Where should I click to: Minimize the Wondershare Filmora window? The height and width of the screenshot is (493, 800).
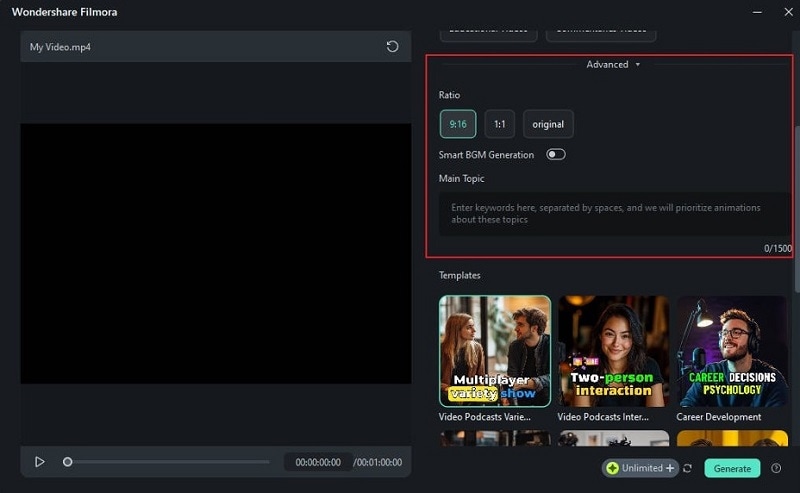tap(757, 12)
